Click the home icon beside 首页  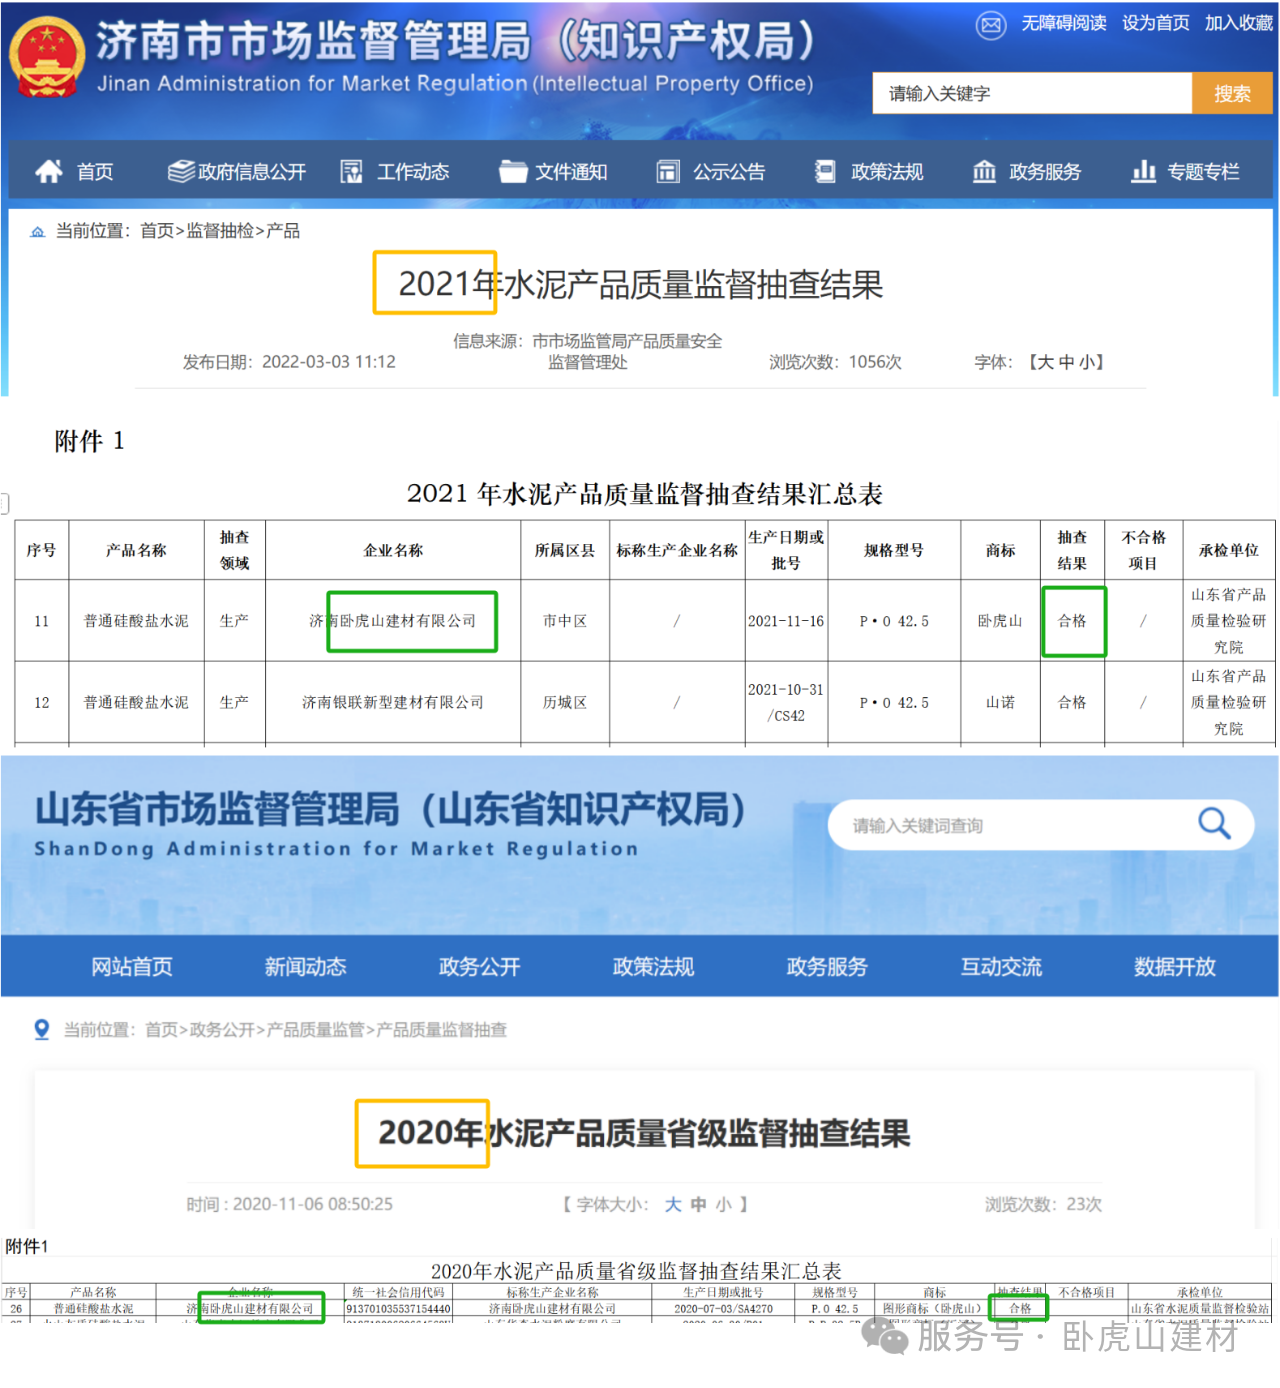[x=48, y=172]
